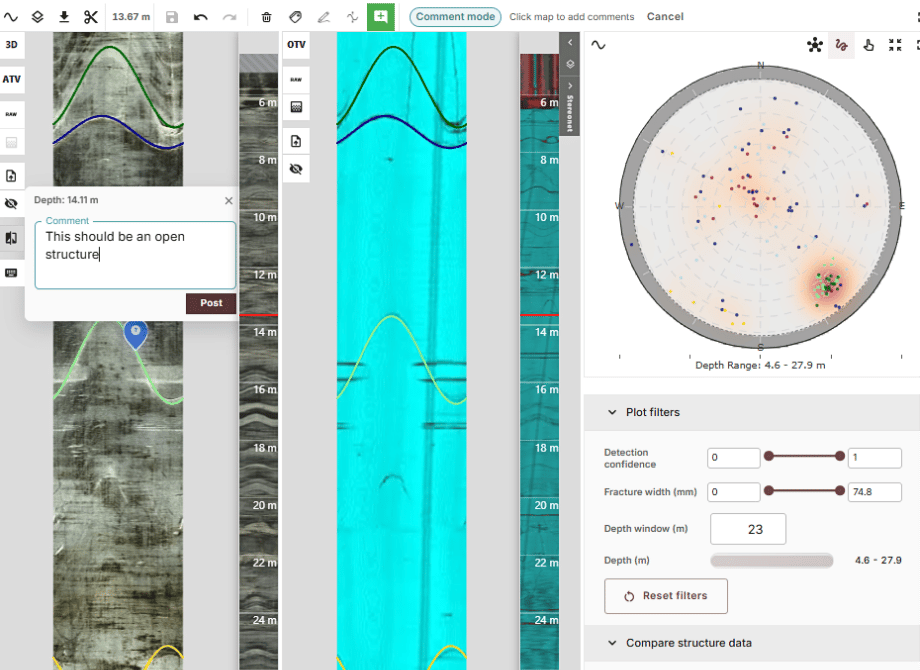Image resolution: width=920 pixels, height=670 pixels.
Task: Expand the Stereonet side tab chevron
Action: [x=570, y=86]
